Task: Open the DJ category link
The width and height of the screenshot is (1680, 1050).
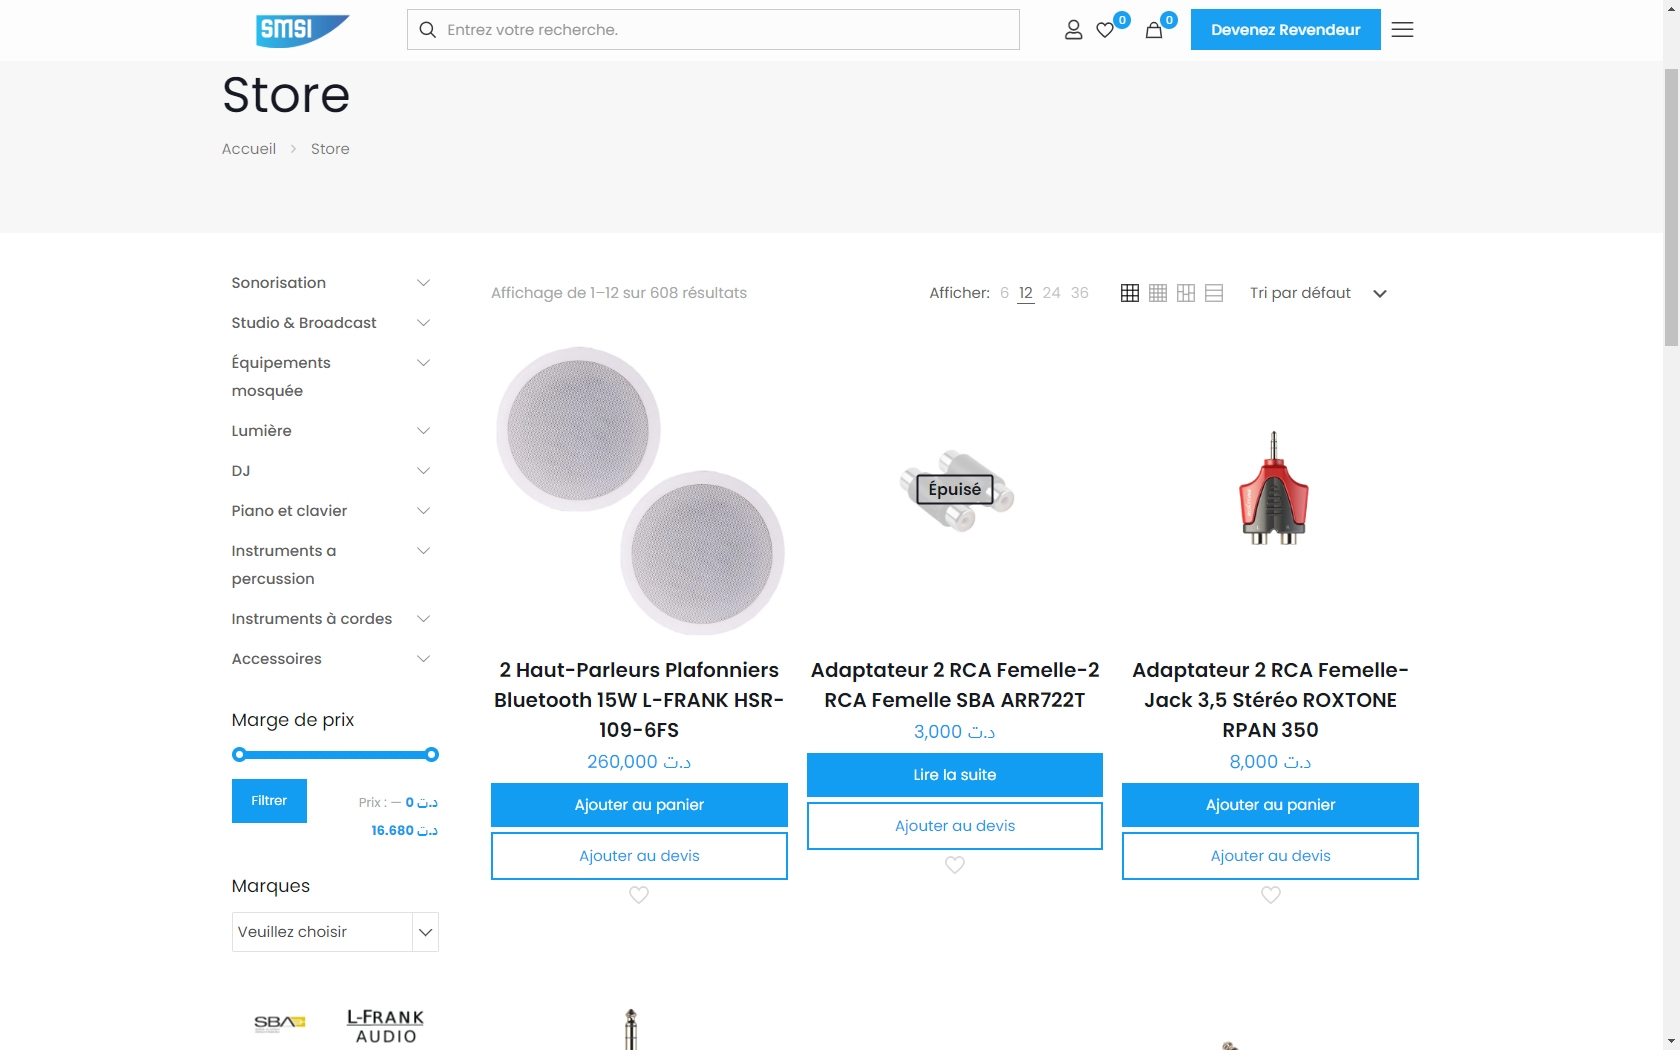Action: 241,471
